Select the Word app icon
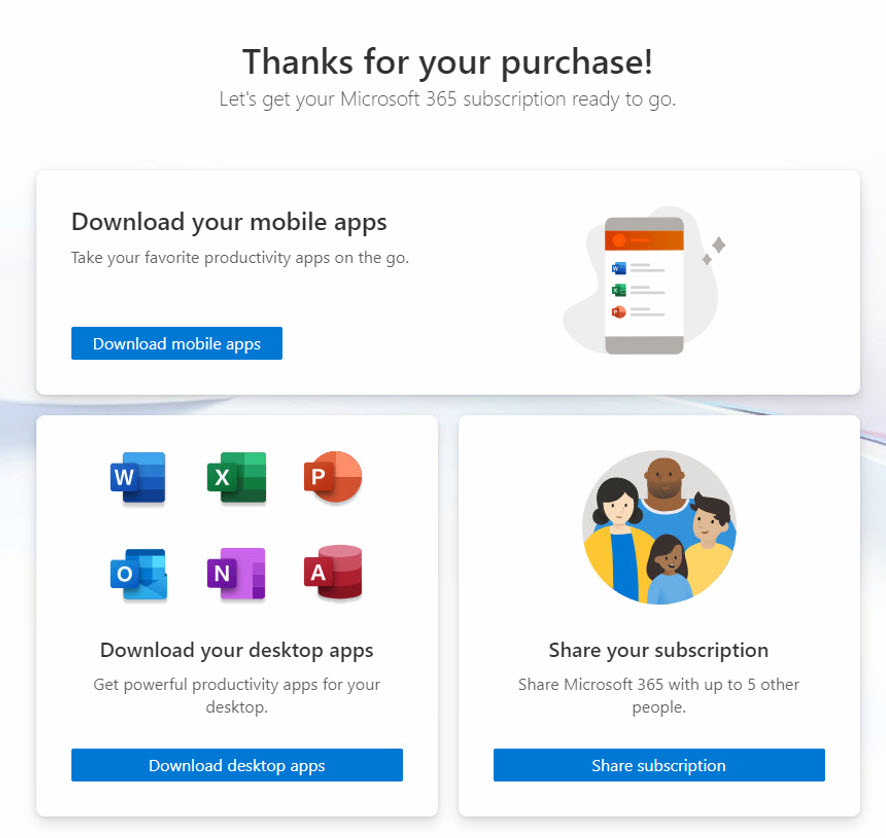Viewport: 886px width, 838px height. tap(137, 478)
